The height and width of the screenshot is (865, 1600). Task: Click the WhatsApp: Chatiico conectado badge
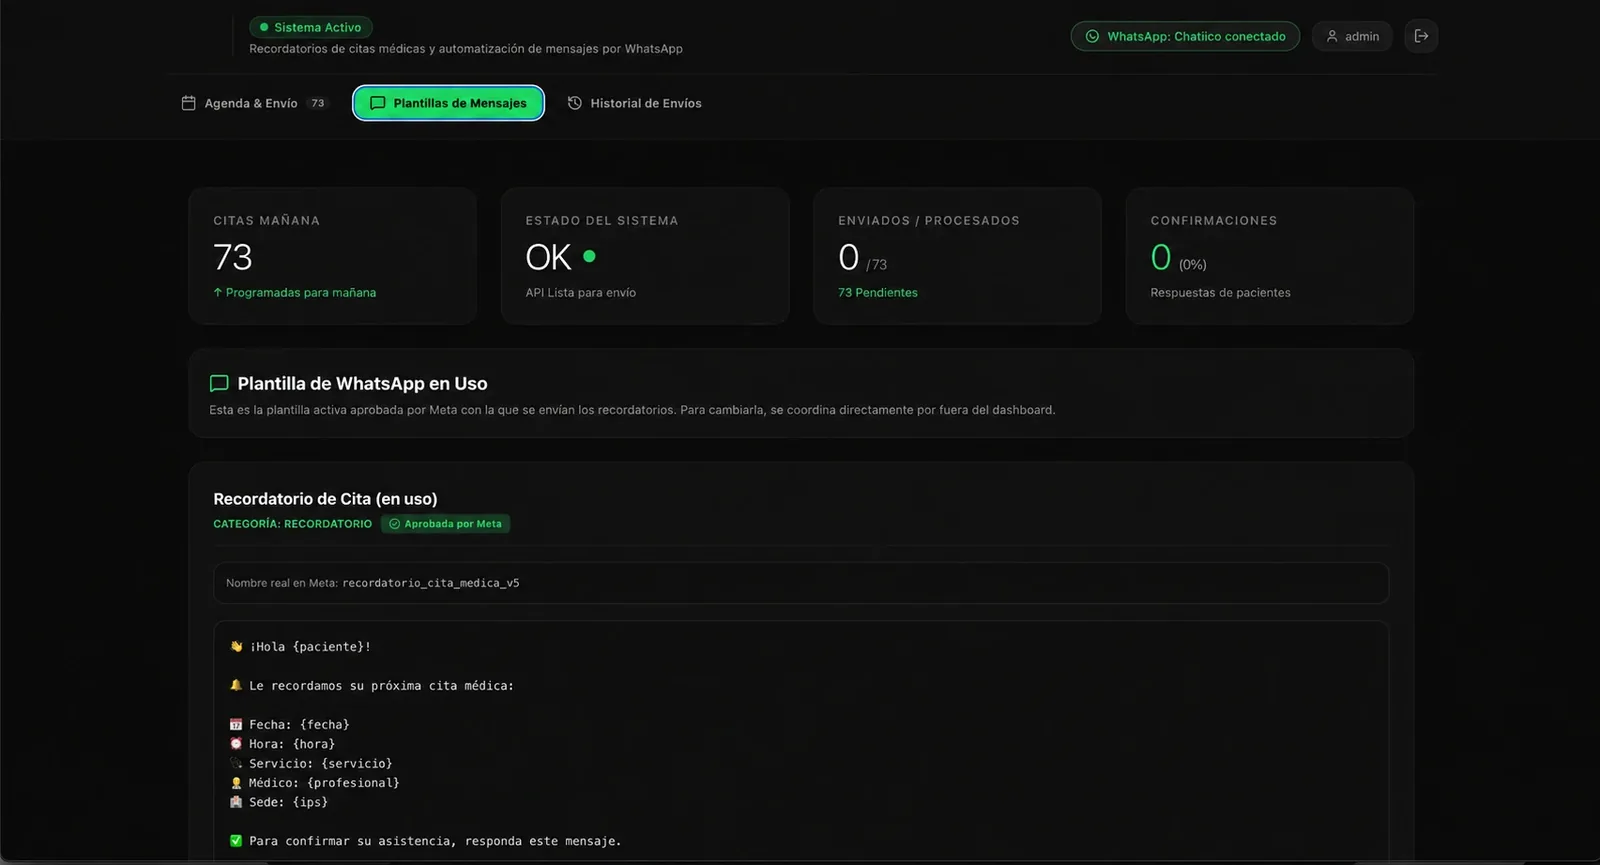(x=1185, y=36)
